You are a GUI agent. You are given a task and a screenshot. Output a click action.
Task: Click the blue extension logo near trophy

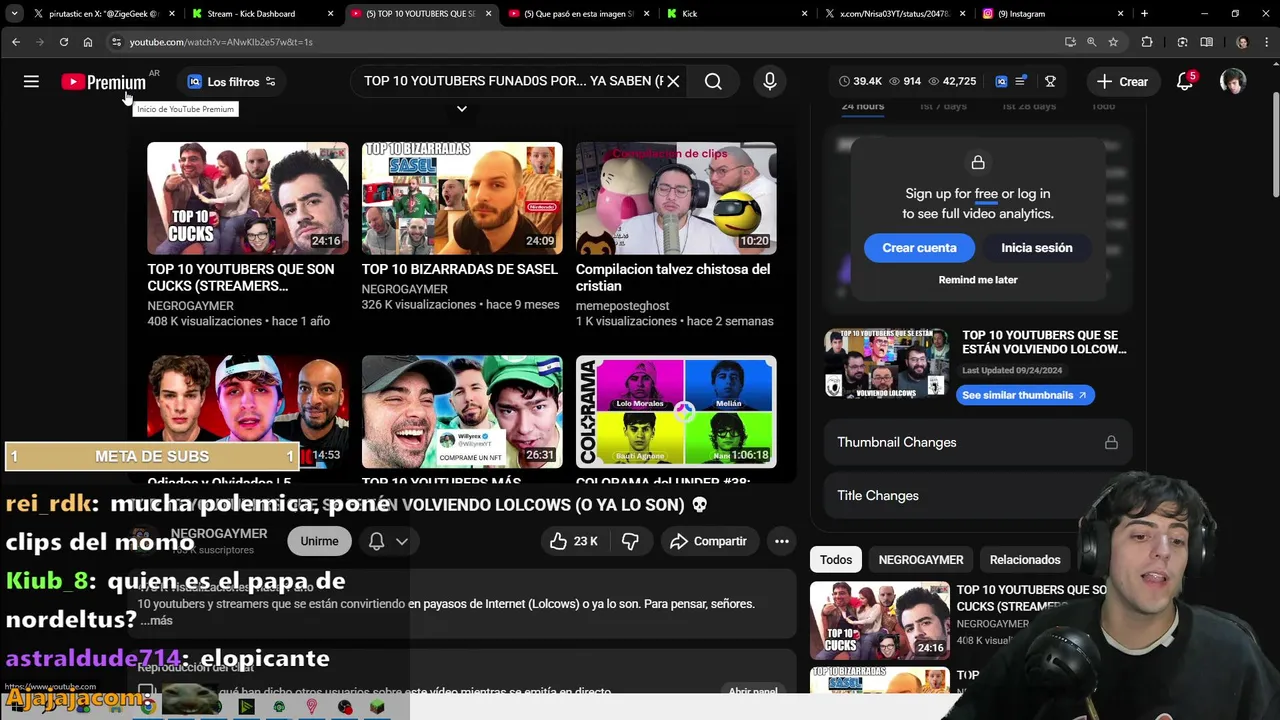tap(1001, 82)
